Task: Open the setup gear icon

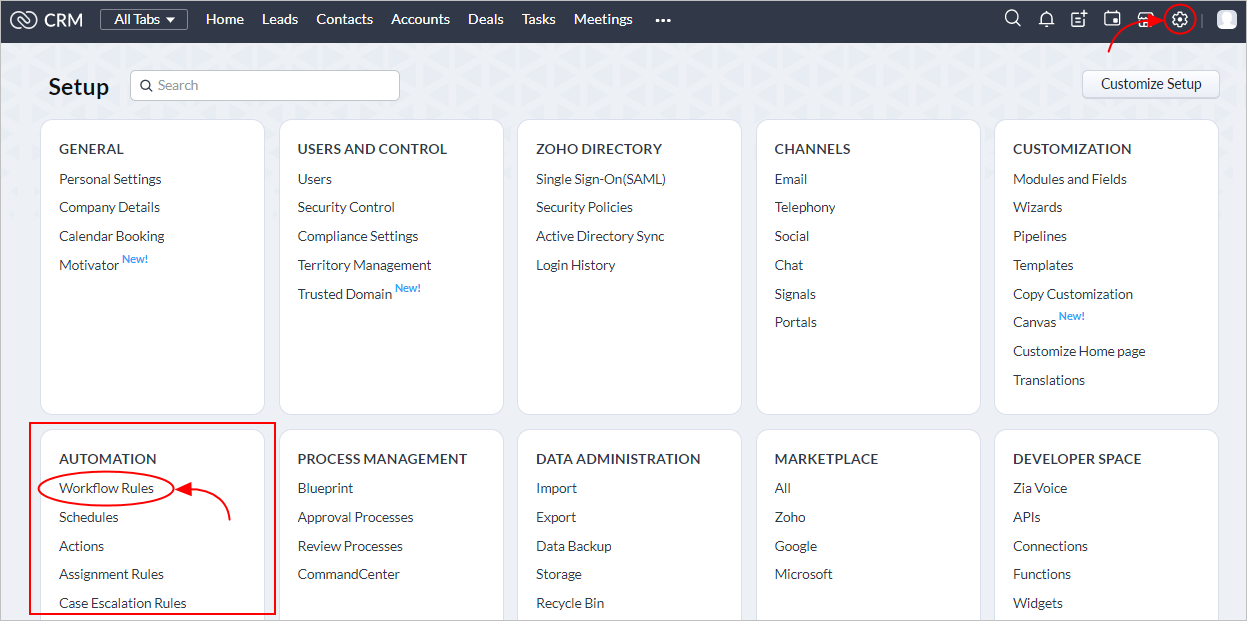Action: click(1180, 19)
